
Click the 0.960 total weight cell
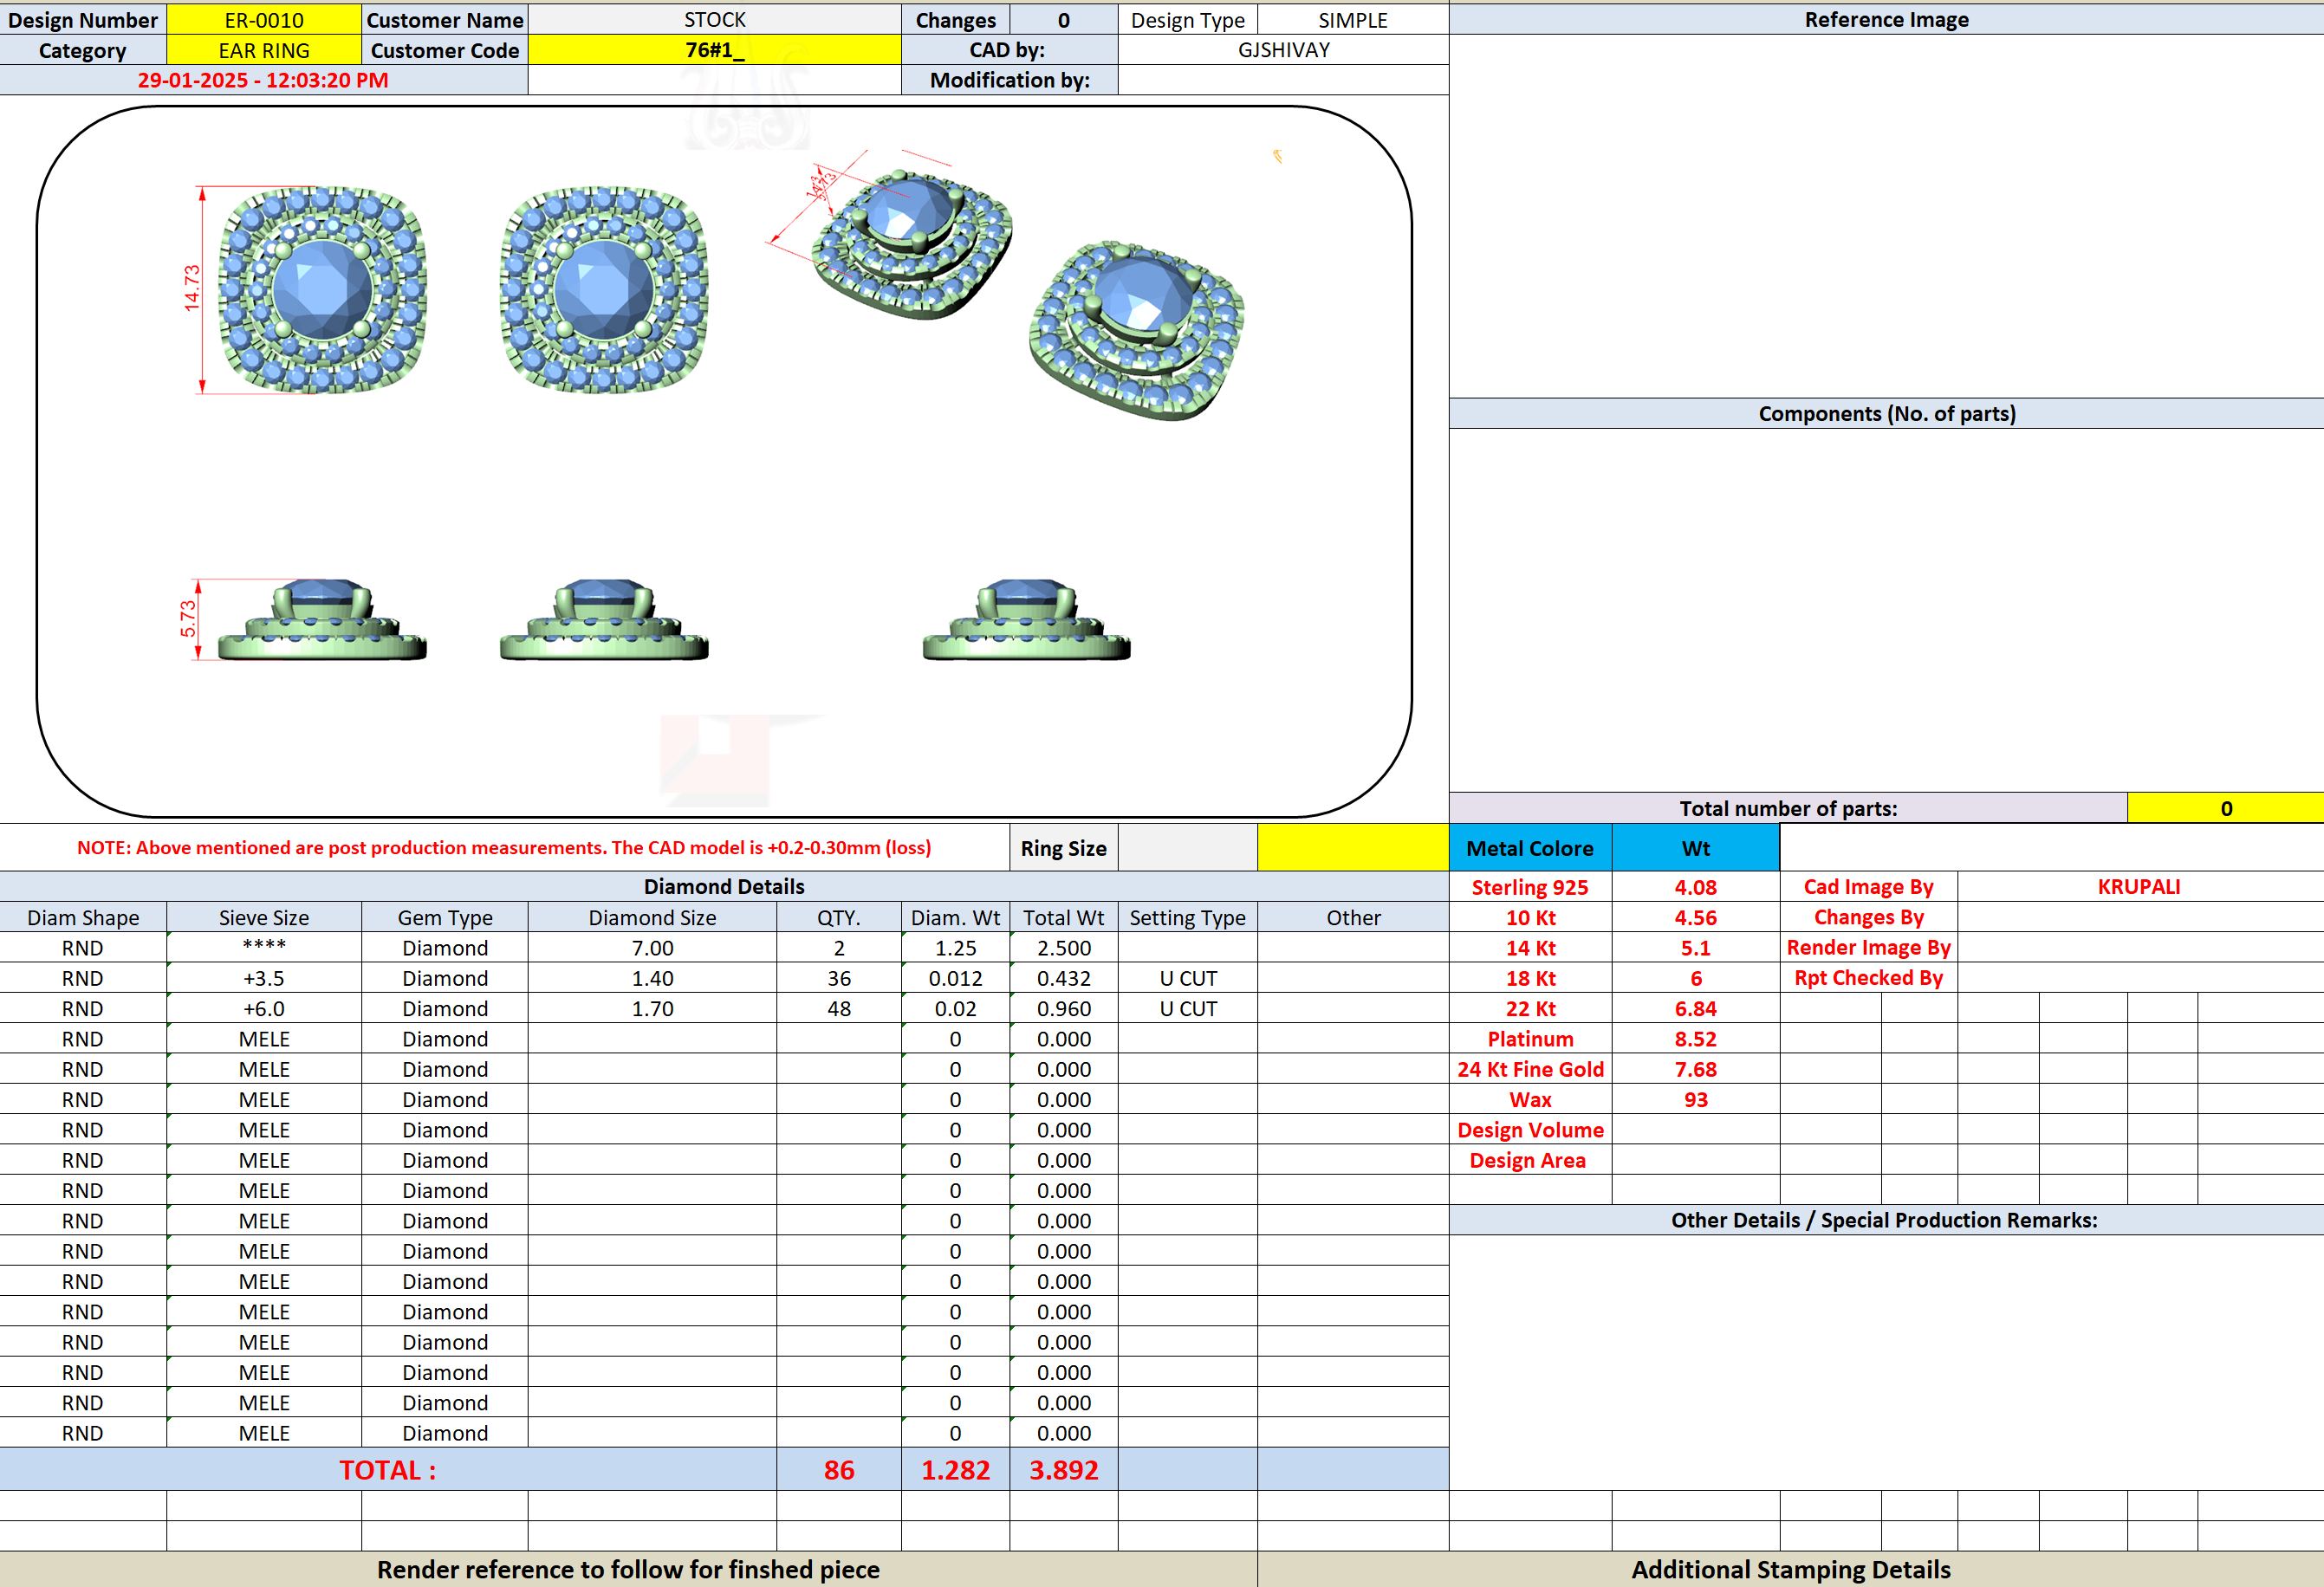1063,1008
